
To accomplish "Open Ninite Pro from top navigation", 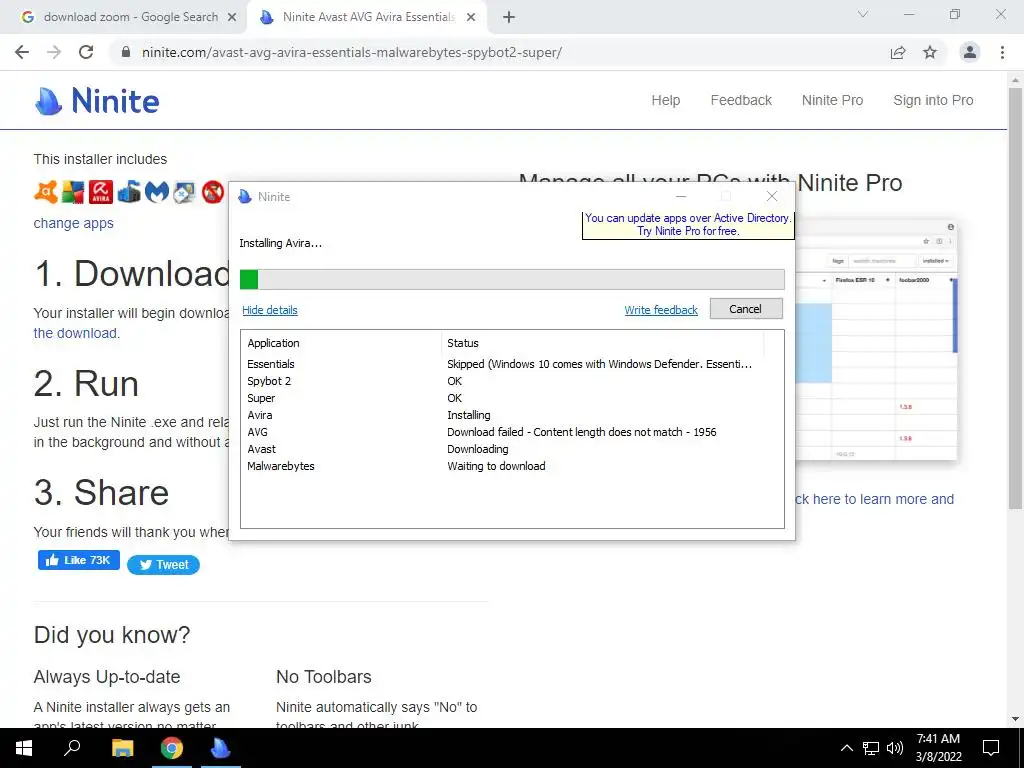I will pyautogui.click(x=833, y=101).
